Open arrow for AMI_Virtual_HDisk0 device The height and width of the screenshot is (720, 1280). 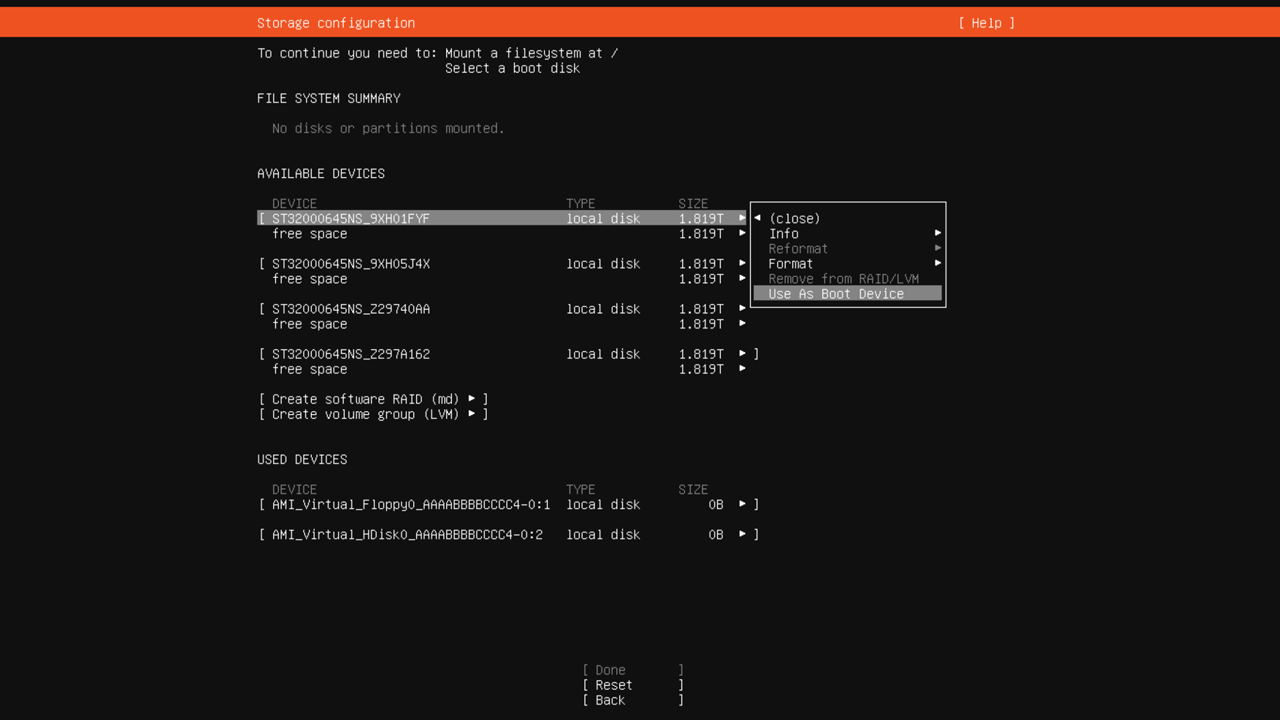742,535
